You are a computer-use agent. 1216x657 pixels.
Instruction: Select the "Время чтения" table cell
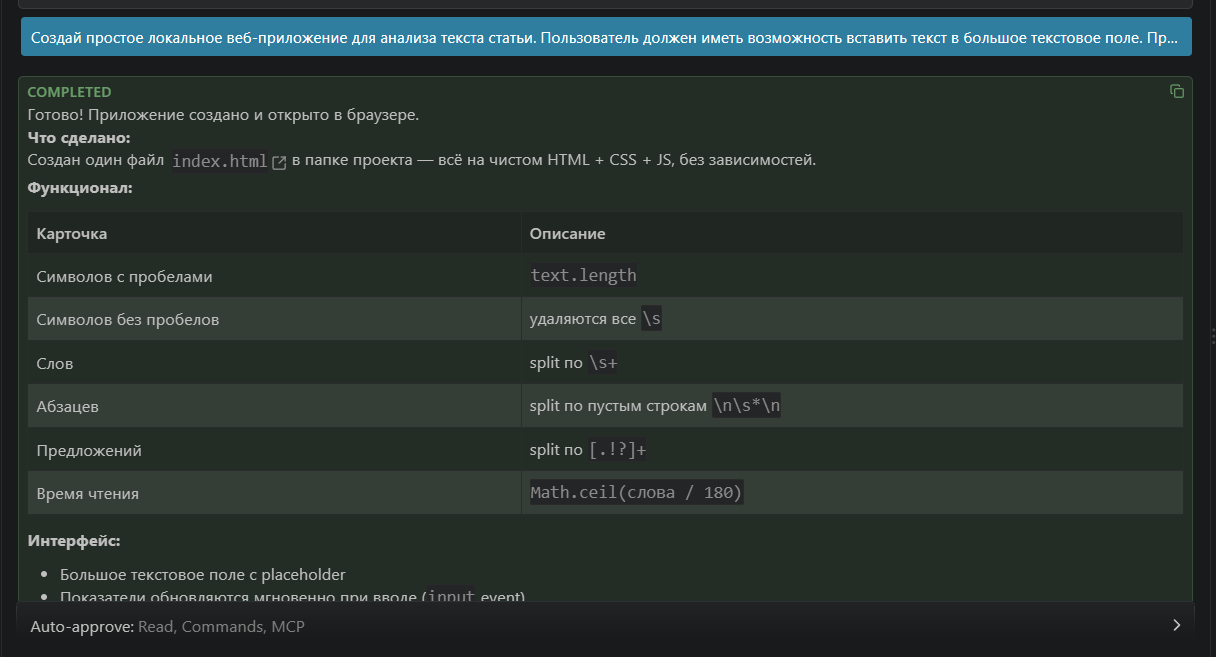click(275, 493)
